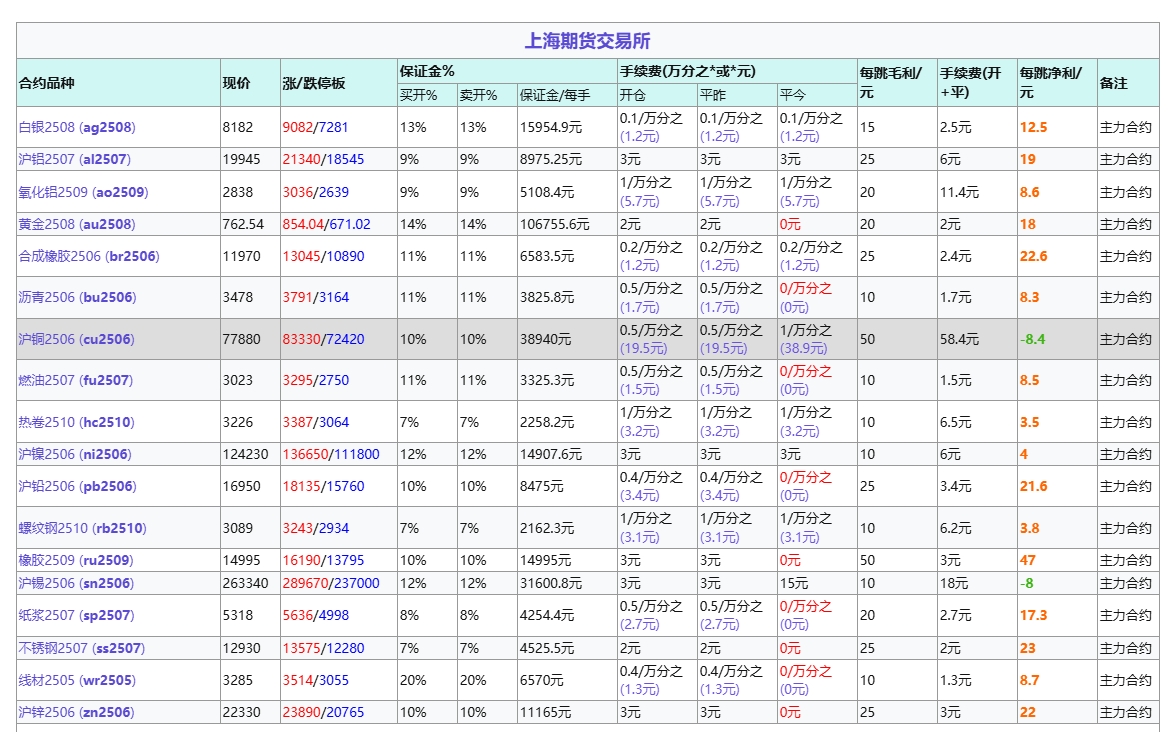Select the 沪镍 limit-down price 111800
This screenshot has width=1173, height=732.
[357, 455]
